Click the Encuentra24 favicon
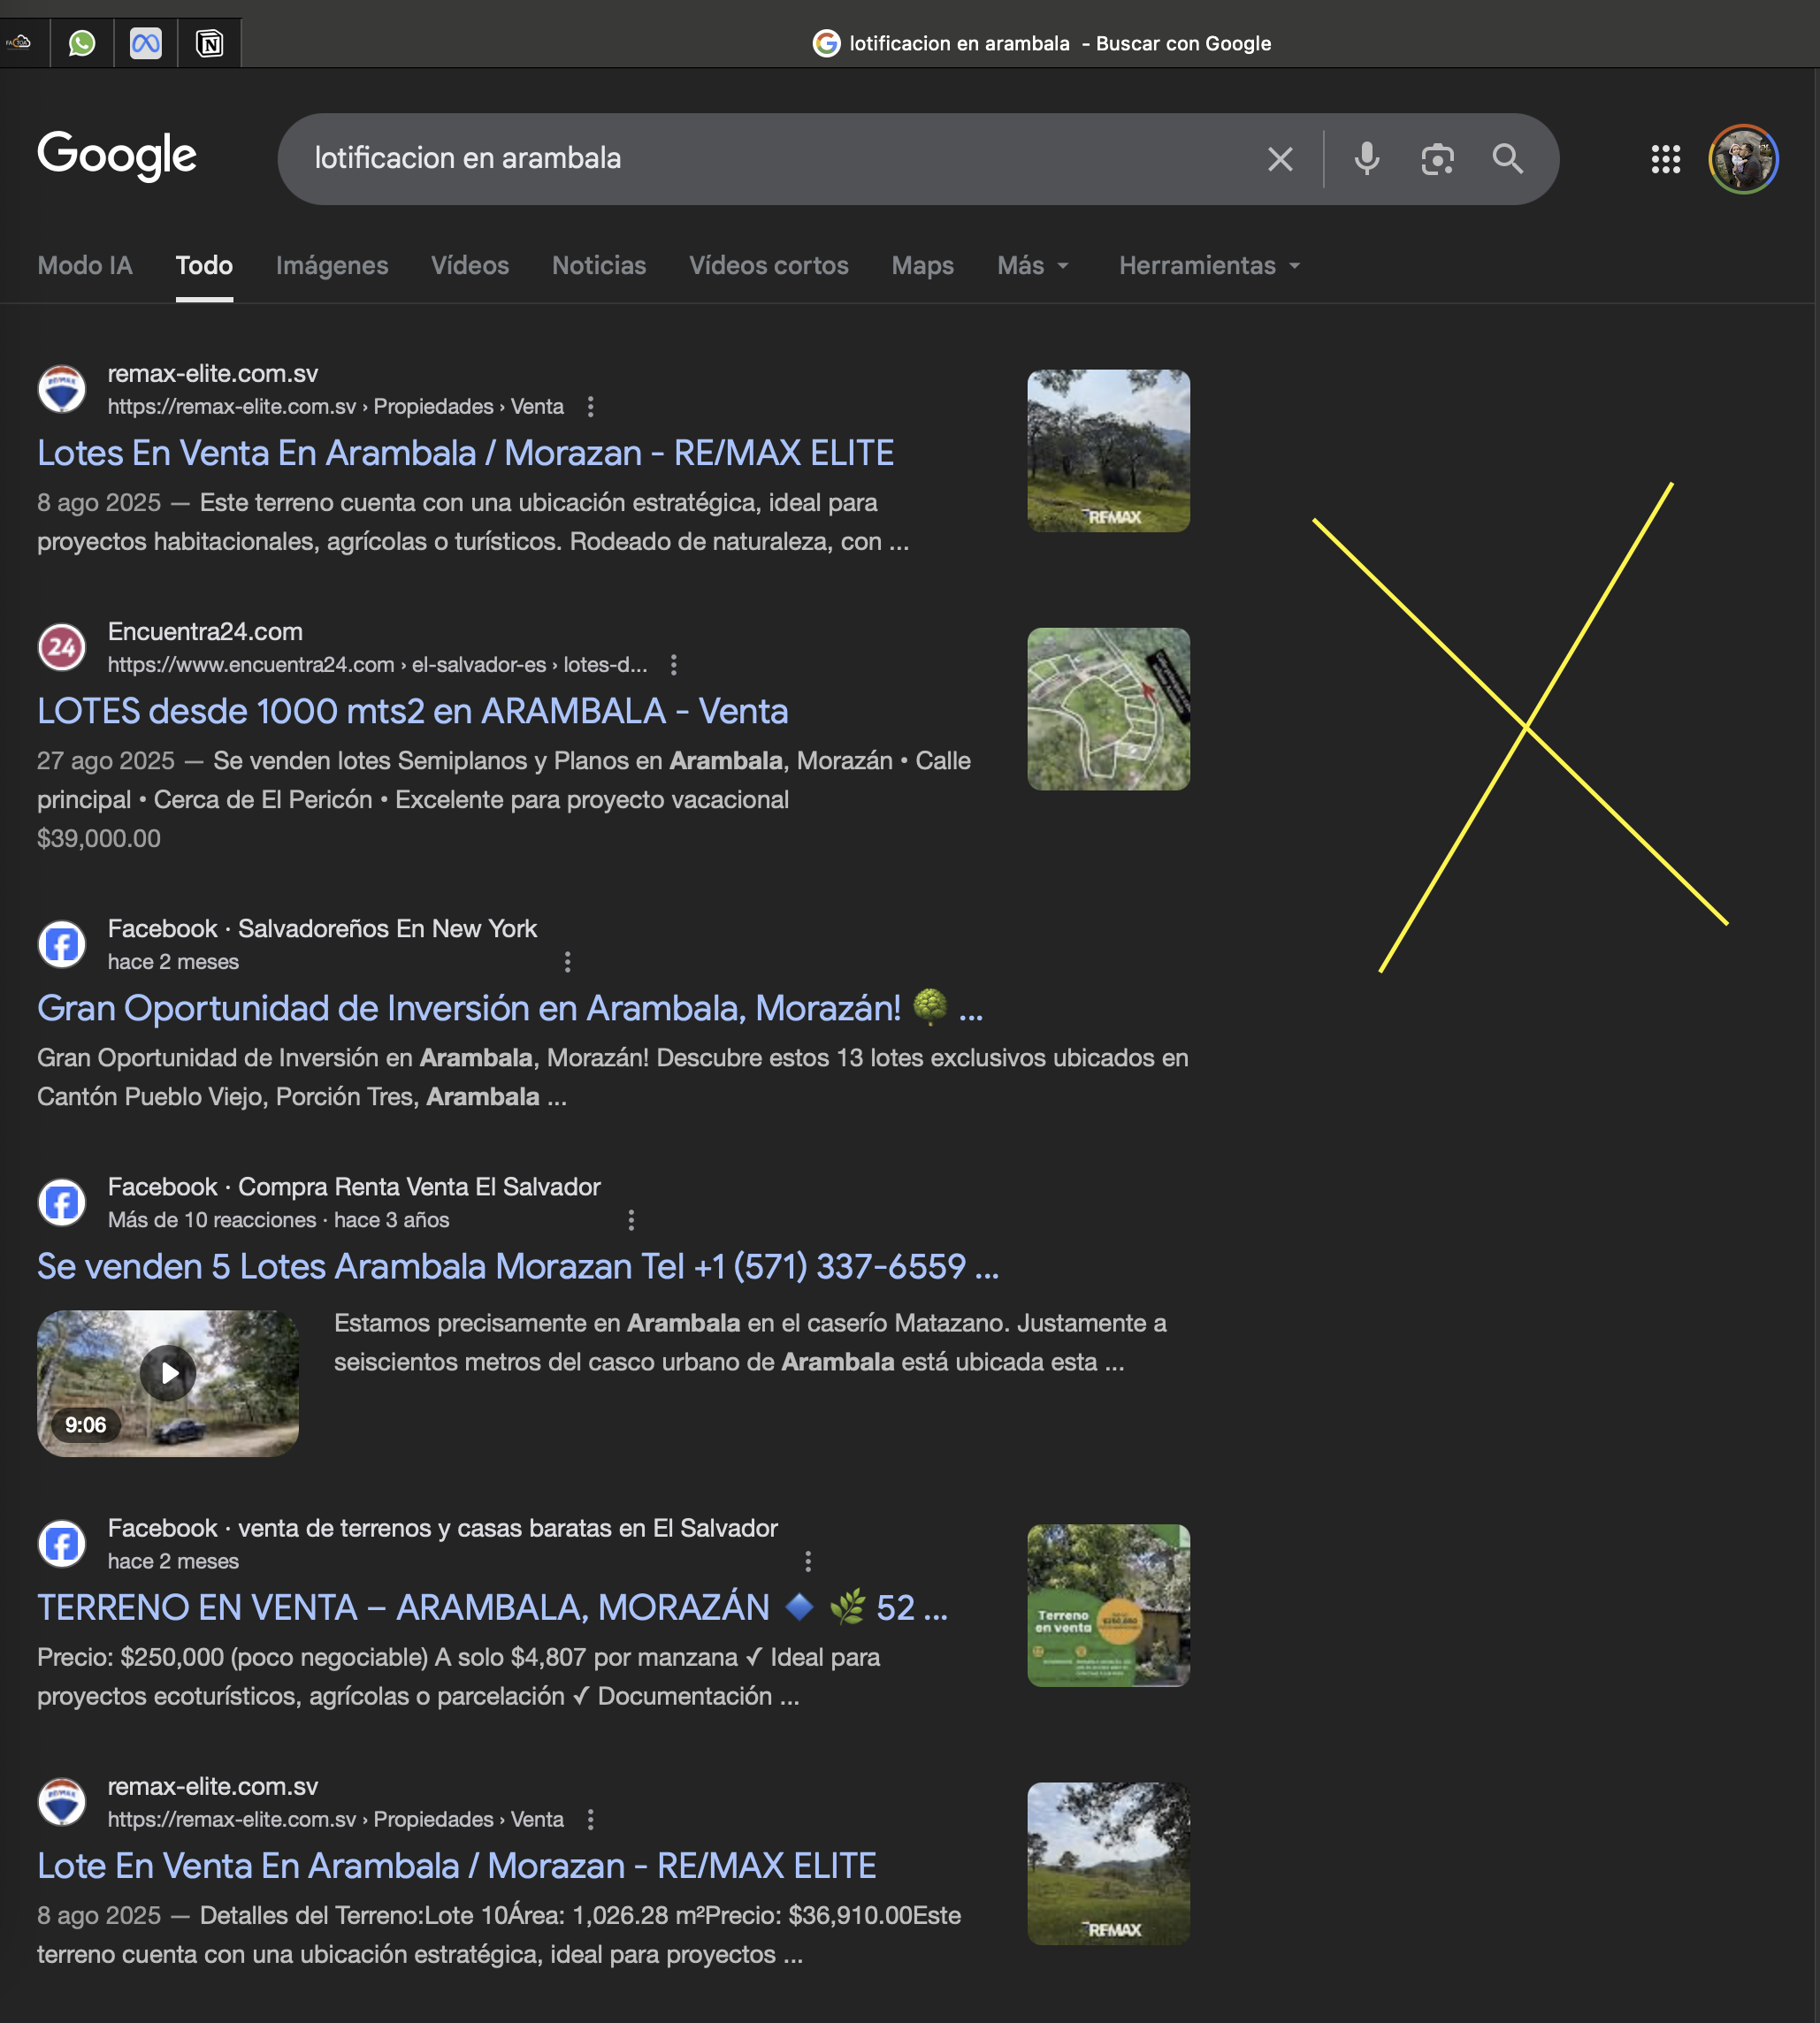The width and height of the screenshot is (1820, 2023). click(62, 647)
